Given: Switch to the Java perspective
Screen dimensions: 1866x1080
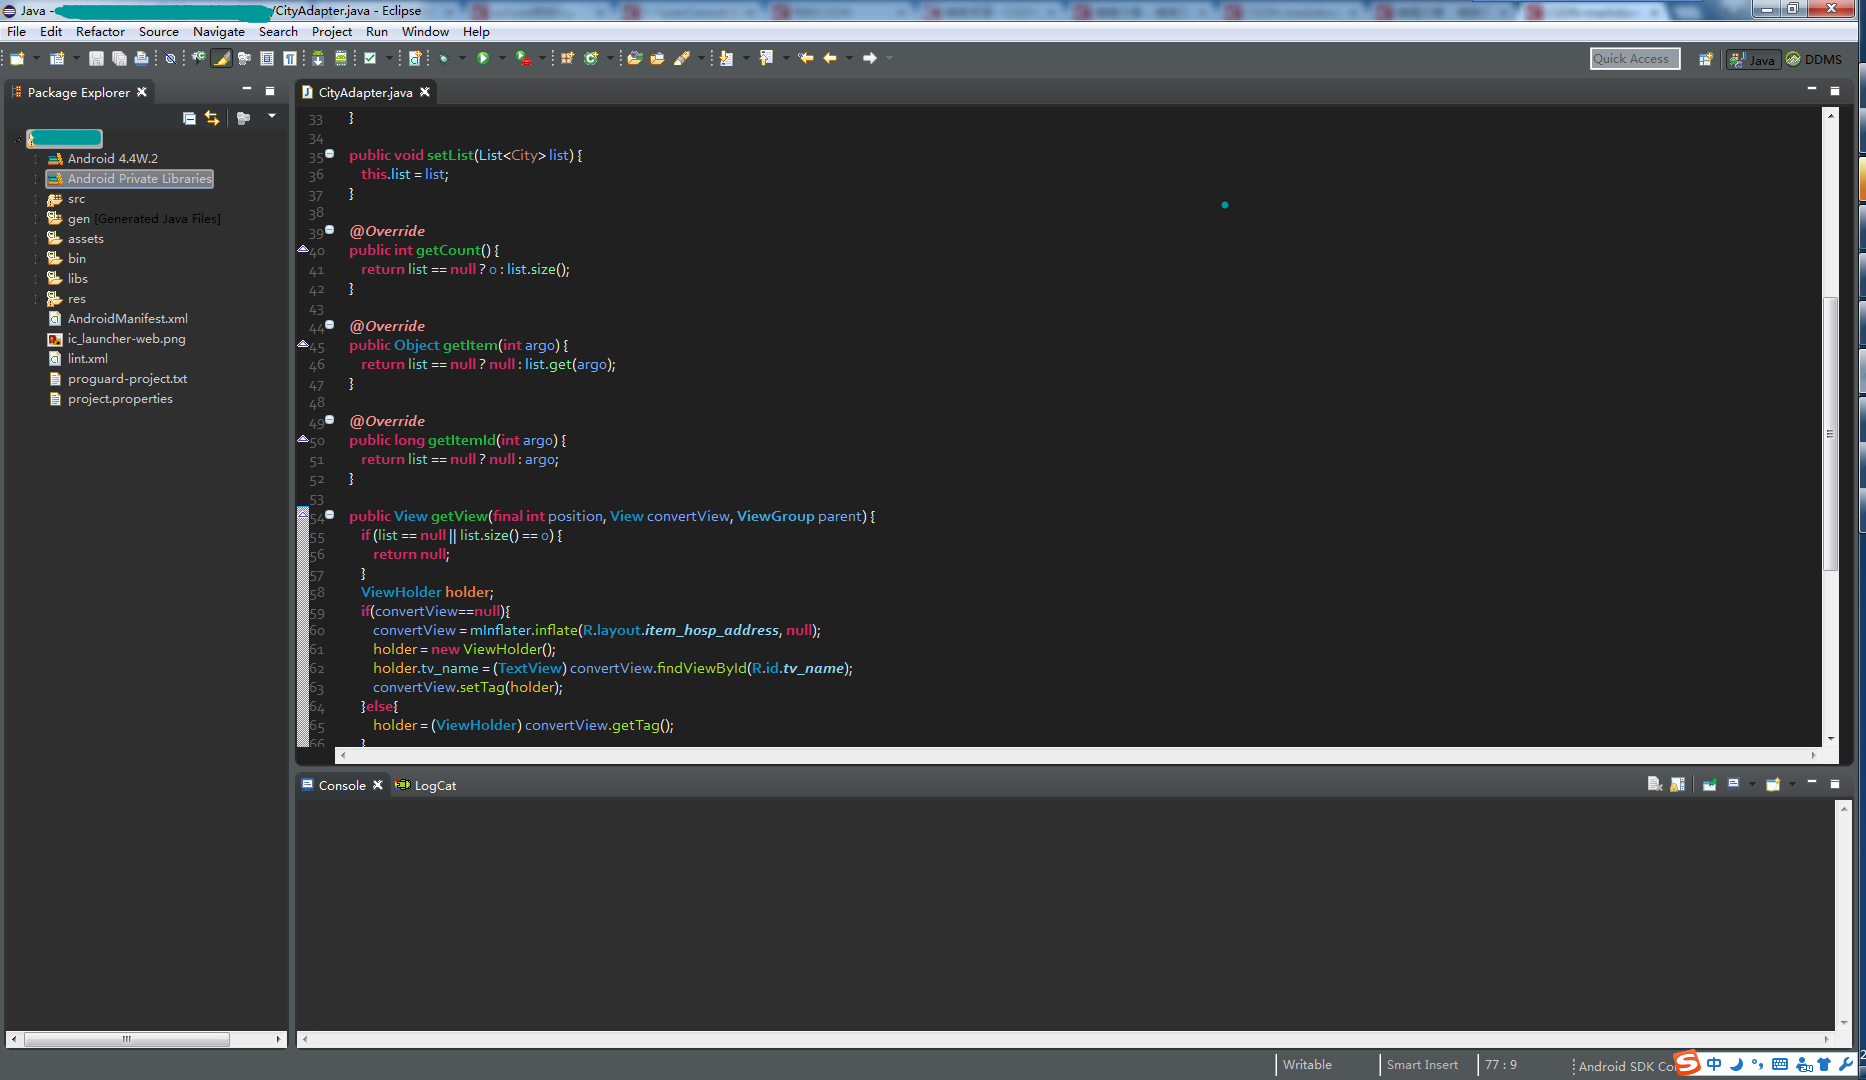Looking at the screenshot, I should 1753,60.
